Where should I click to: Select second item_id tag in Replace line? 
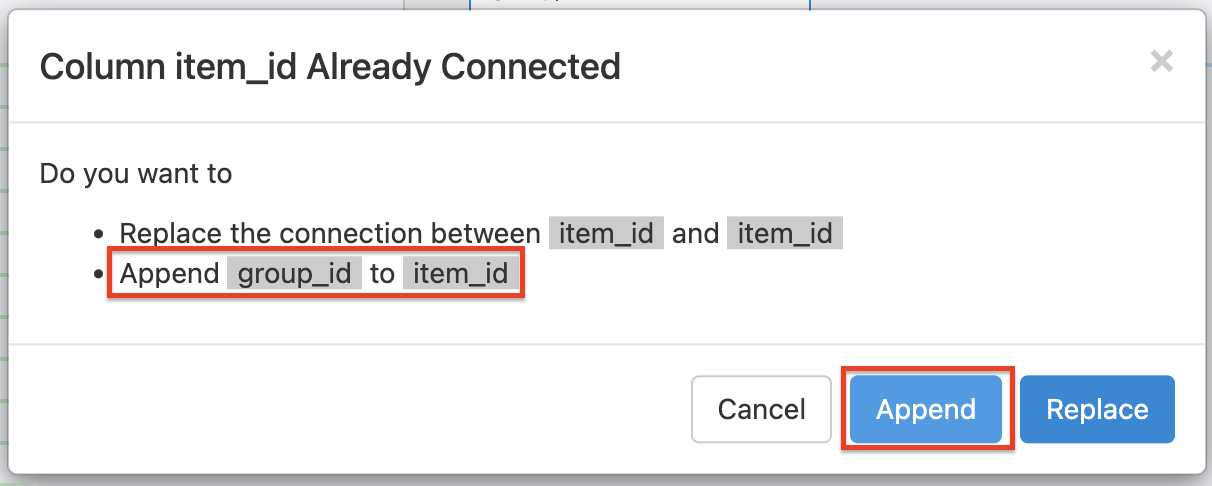point(785,234)
